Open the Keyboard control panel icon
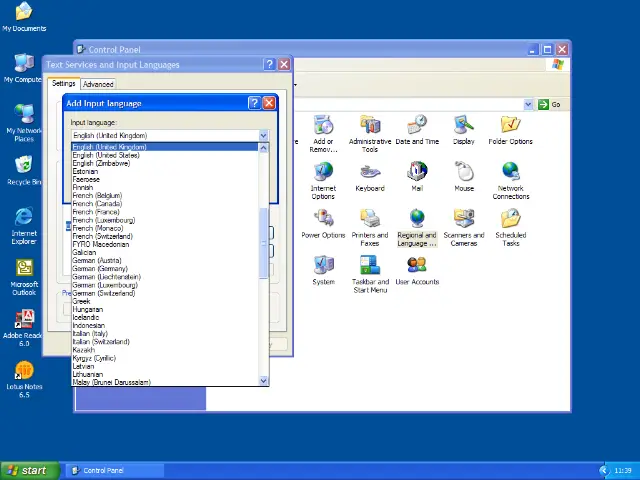The width and height of the screenshot is (640, 480). point(369,174)
